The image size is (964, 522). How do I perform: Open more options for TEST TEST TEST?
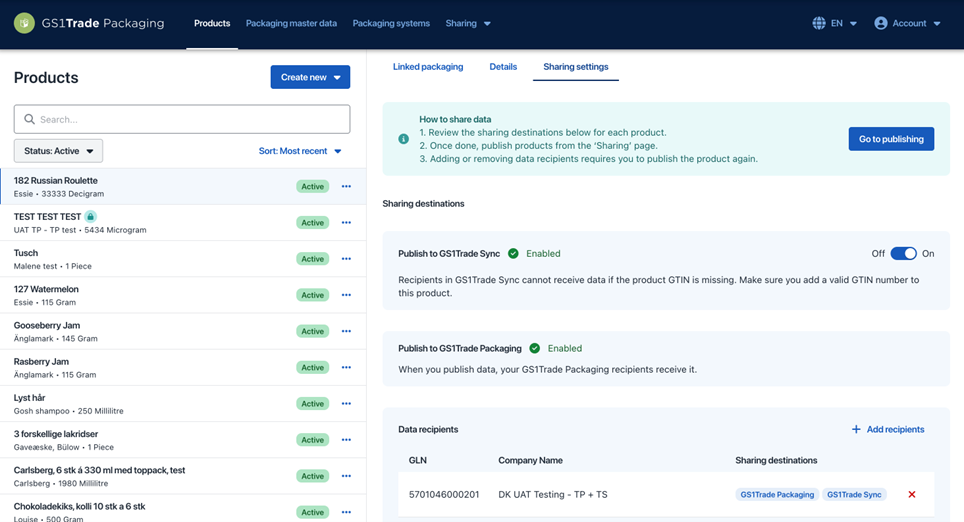click(346, 223)
